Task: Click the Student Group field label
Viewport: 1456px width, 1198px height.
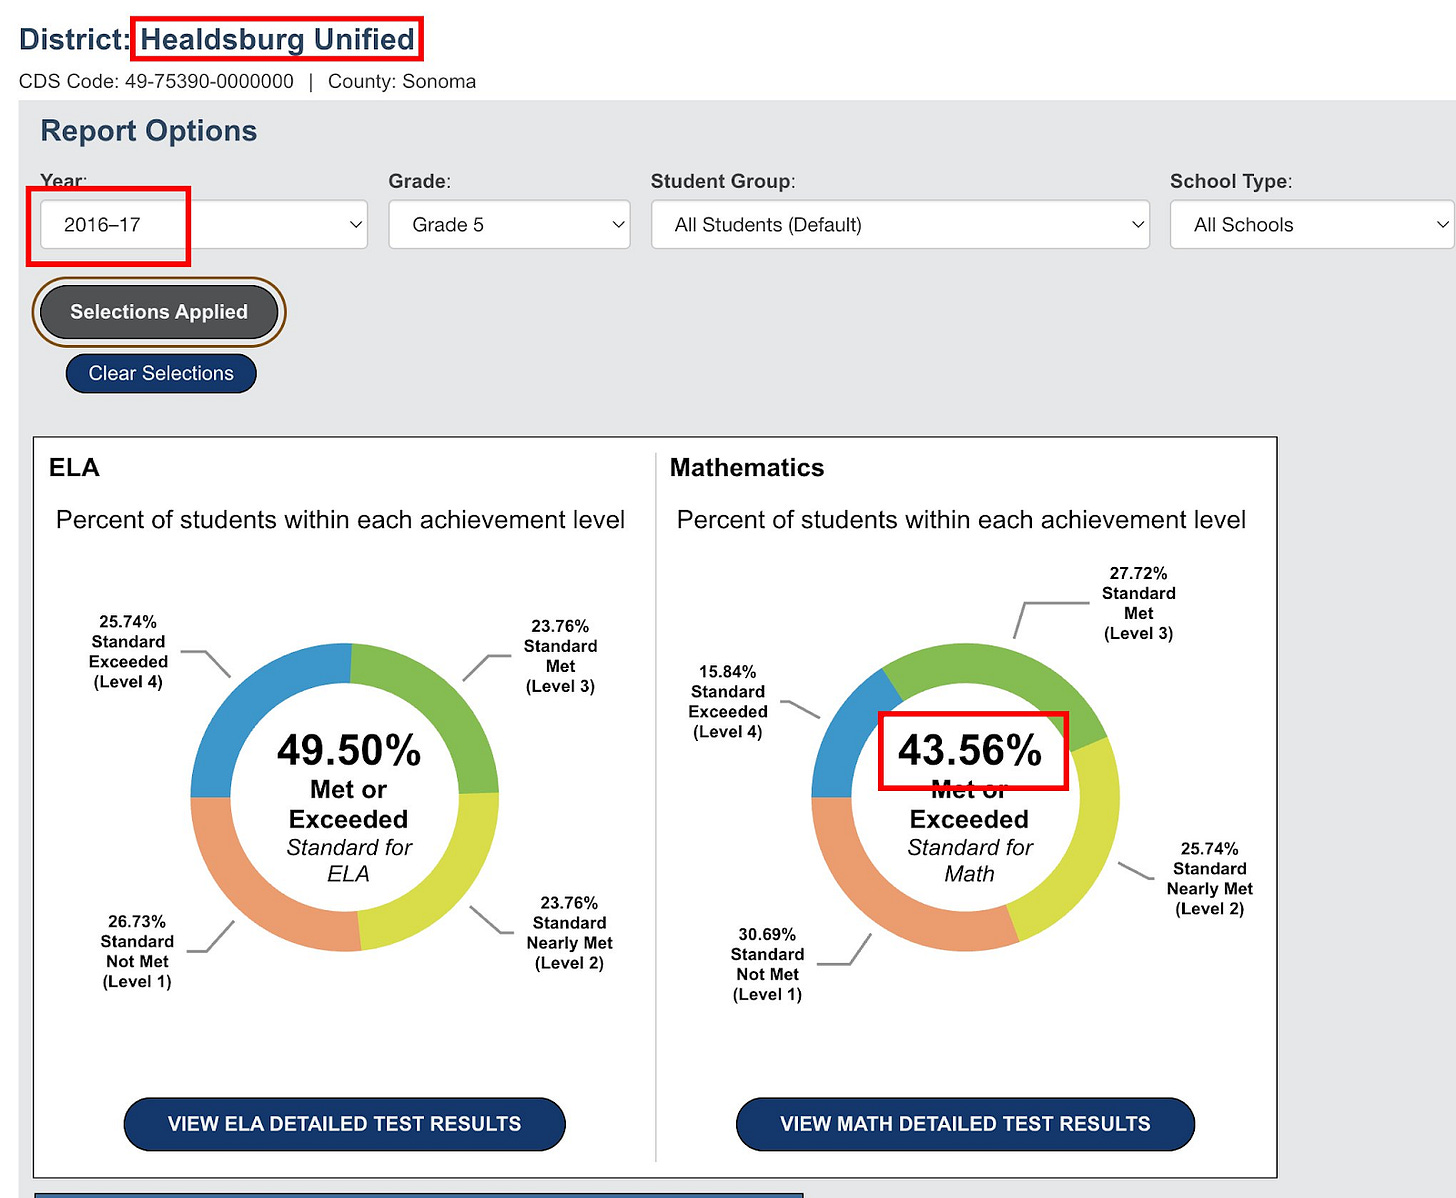Action: 723,181
